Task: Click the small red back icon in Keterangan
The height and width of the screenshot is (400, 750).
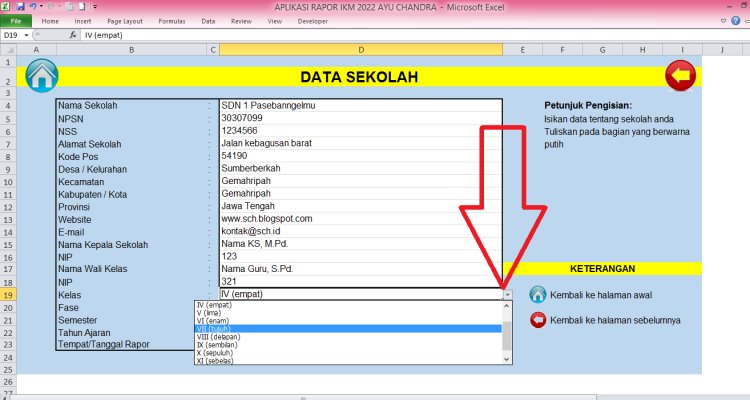Action: 537,319
